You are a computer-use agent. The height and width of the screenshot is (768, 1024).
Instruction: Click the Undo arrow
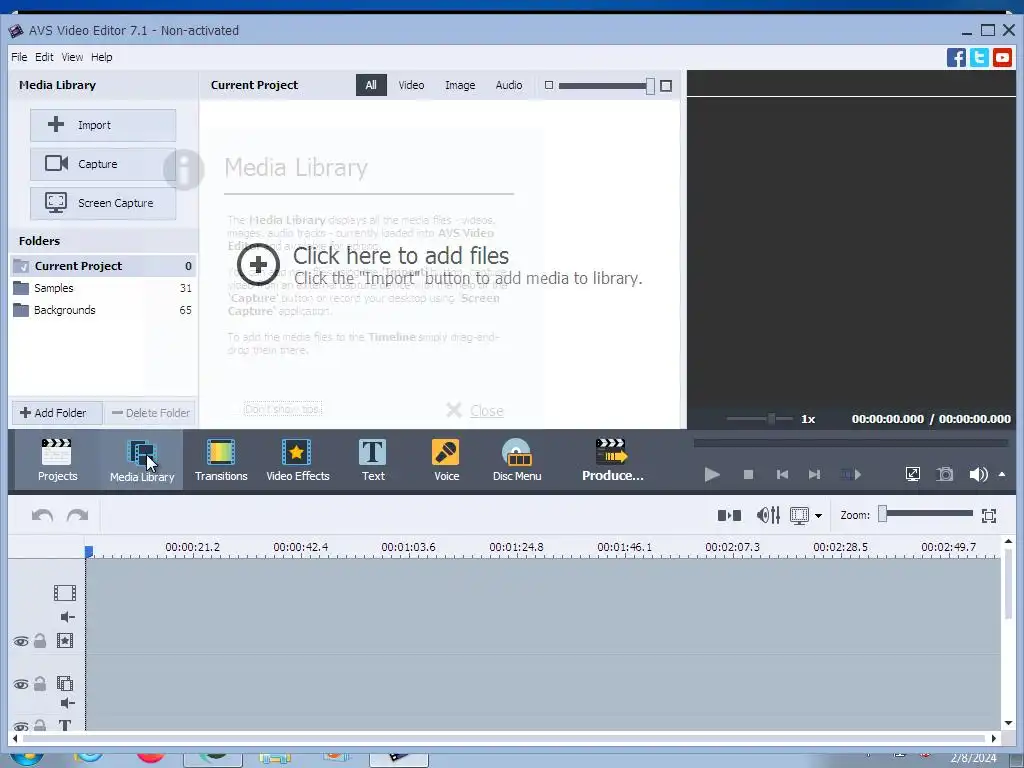tap(42, 515)
